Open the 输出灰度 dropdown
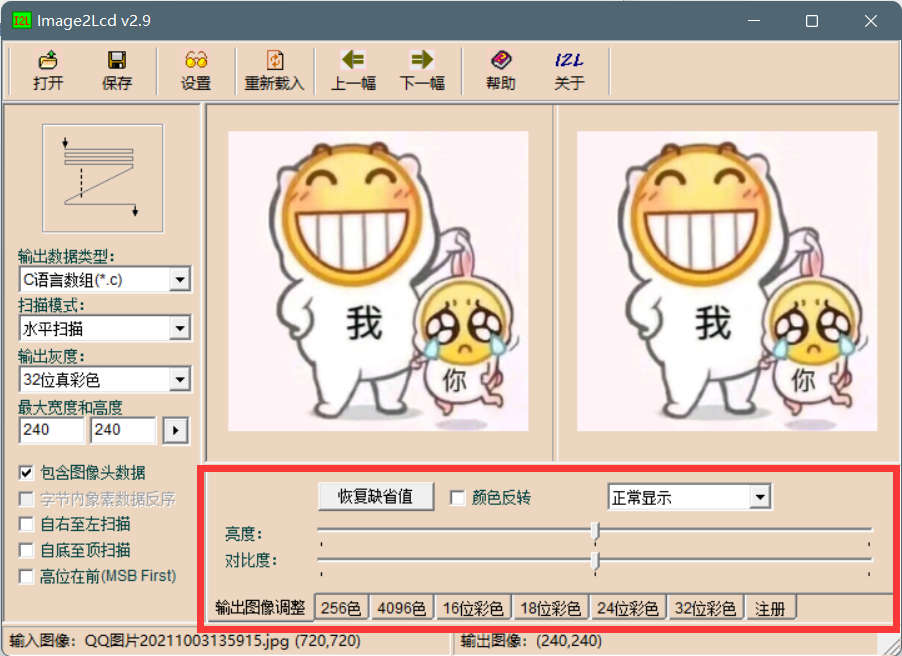This screenshot has width=902, height=656. (180, 380)
